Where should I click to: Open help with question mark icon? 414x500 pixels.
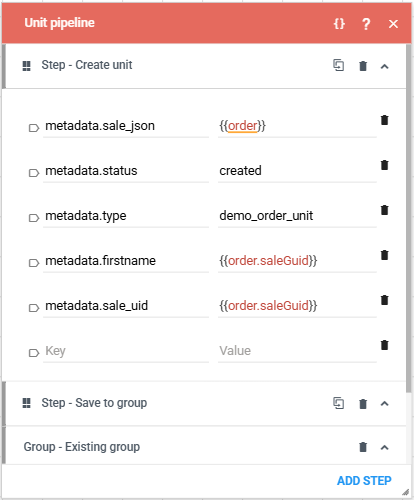click(366, 24)
